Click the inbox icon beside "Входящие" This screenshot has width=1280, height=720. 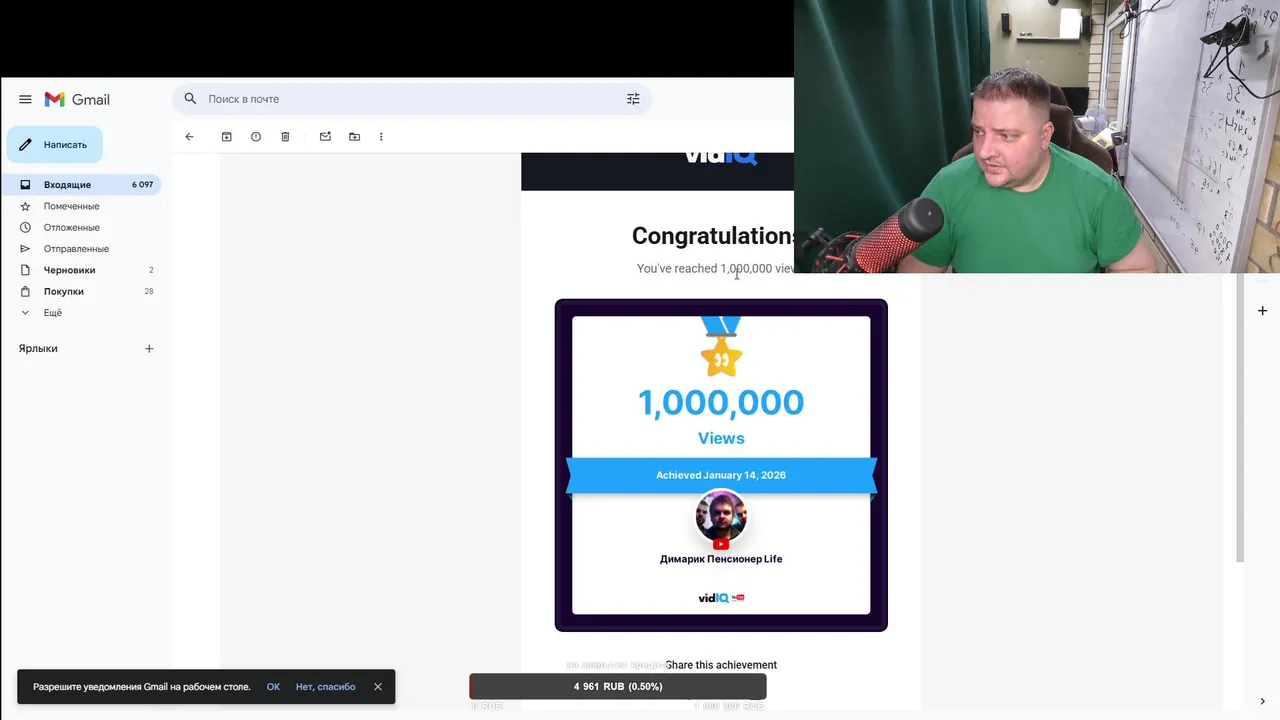click(x=25, y=185)
